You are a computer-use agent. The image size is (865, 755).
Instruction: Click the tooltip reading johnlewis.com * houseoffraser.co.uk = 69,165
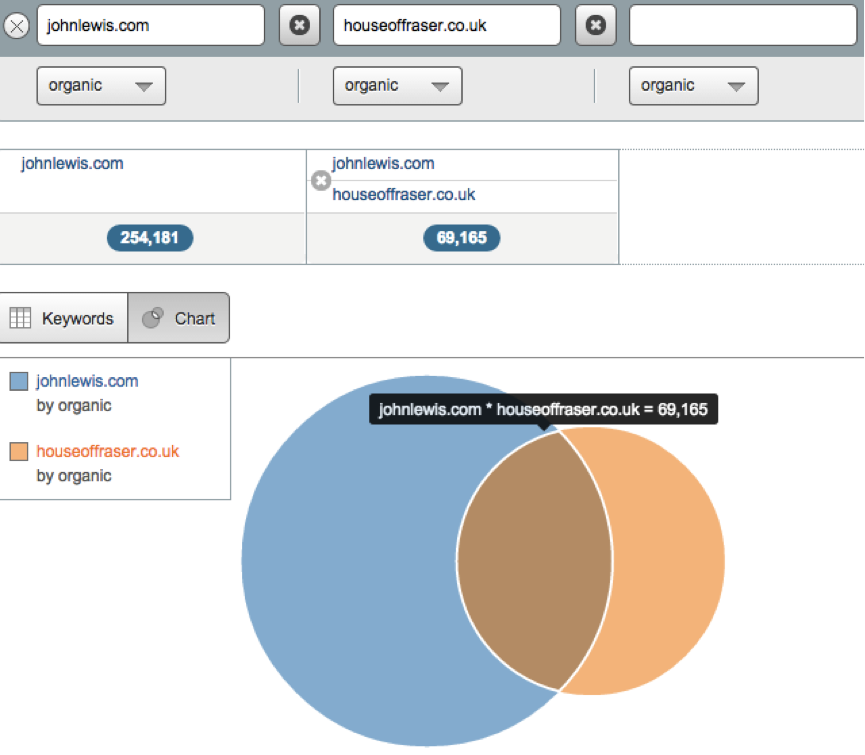(543, 409)
